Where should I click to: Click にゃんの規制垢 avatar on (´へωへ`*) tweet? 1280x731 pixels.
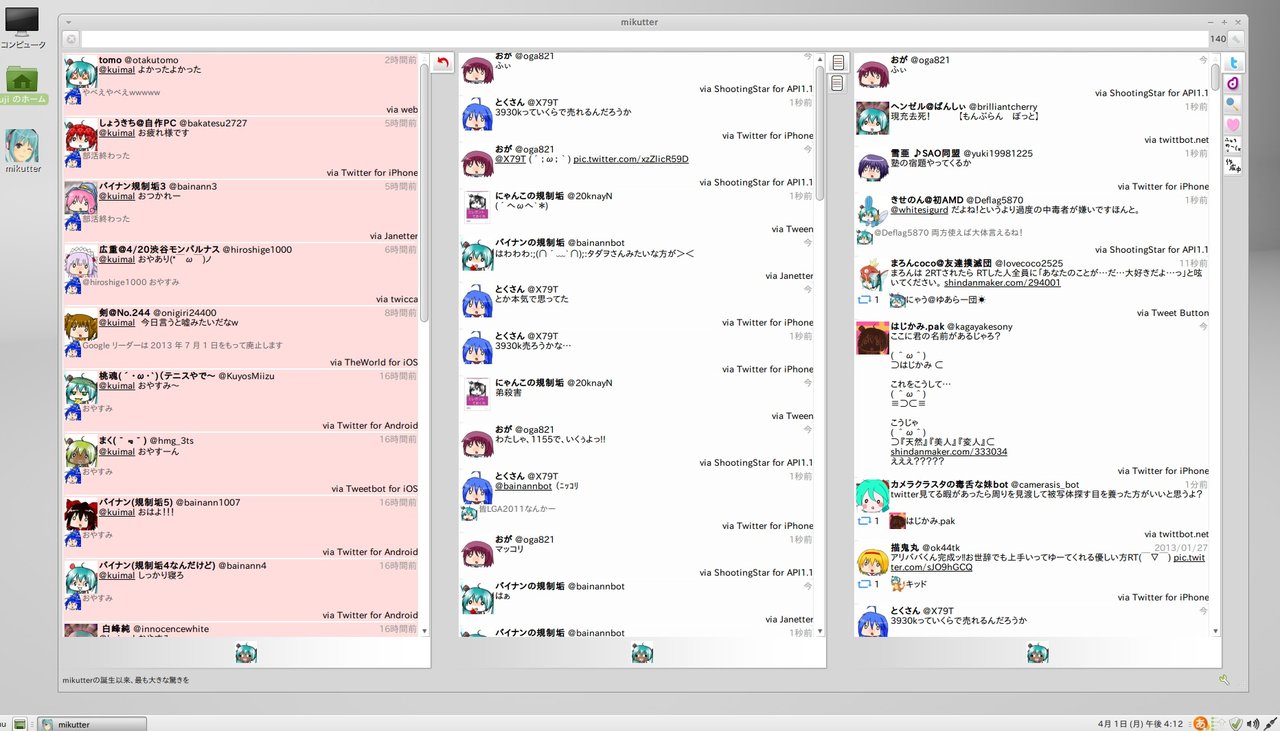click(477, 207)
